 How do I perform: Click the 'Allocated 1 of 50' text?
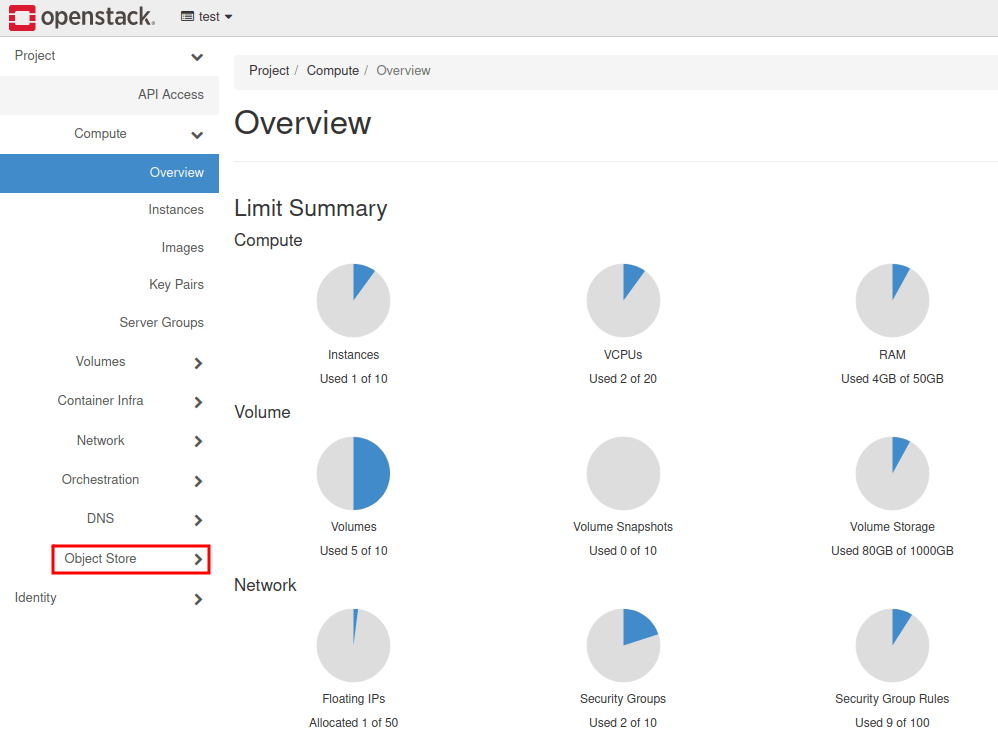tap(353, 723)
